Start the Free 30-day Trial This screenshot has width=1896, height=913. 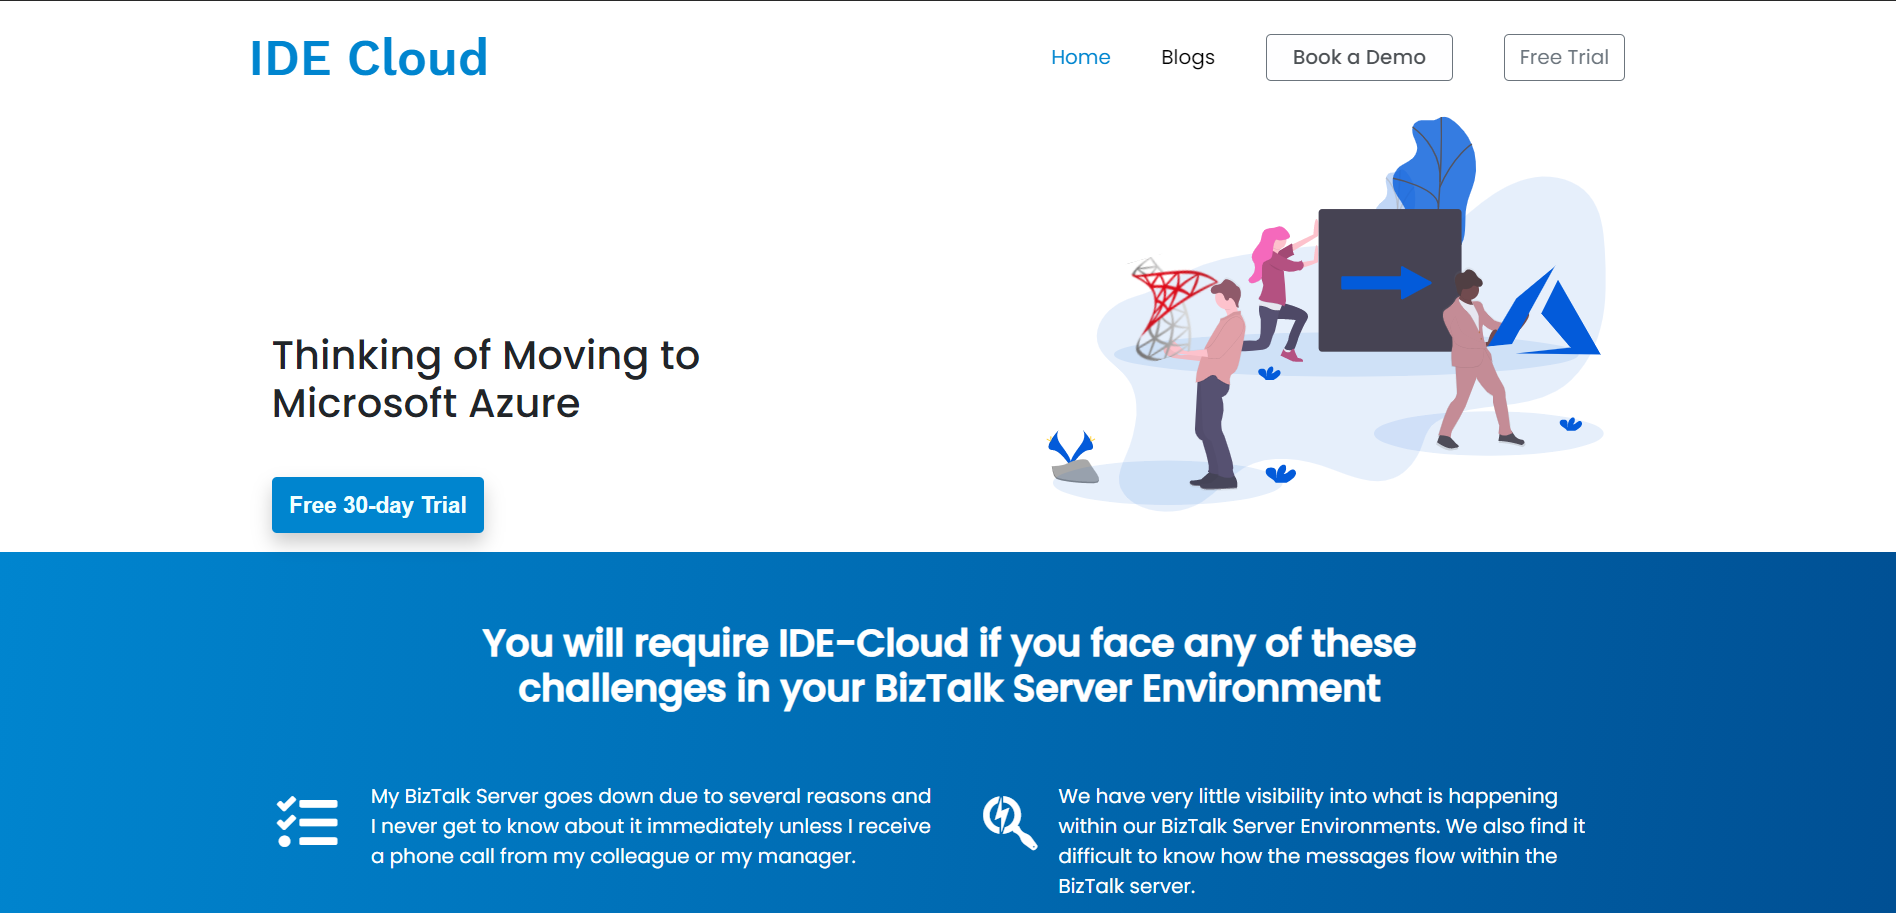click(377, 505)
